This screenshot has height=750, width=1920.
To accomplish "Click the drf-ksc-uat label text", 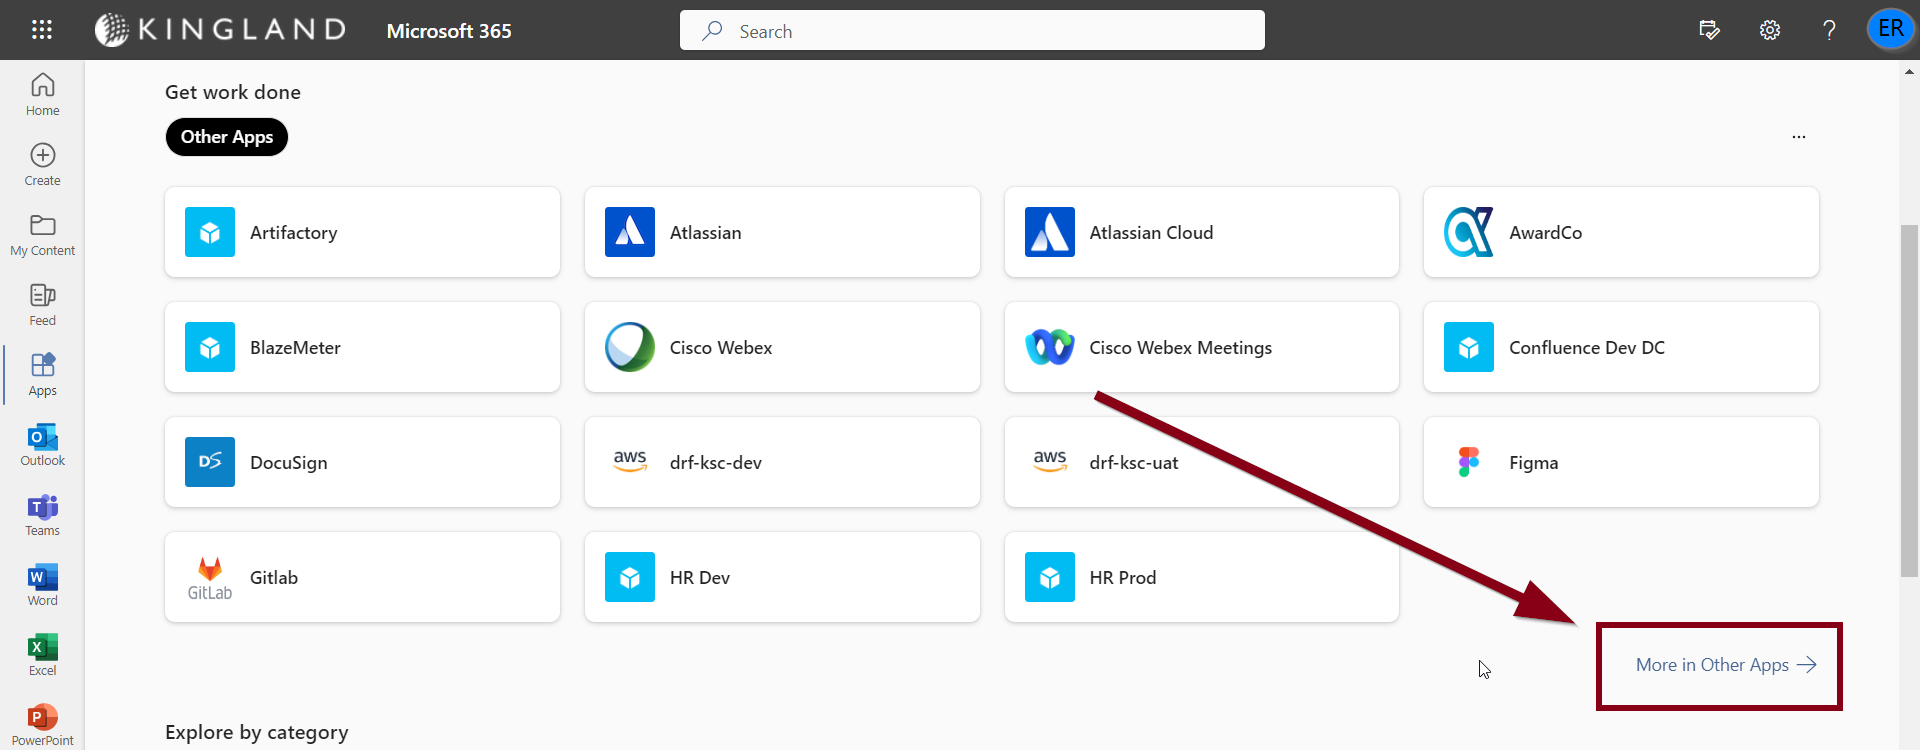I will click(1134, 463).
